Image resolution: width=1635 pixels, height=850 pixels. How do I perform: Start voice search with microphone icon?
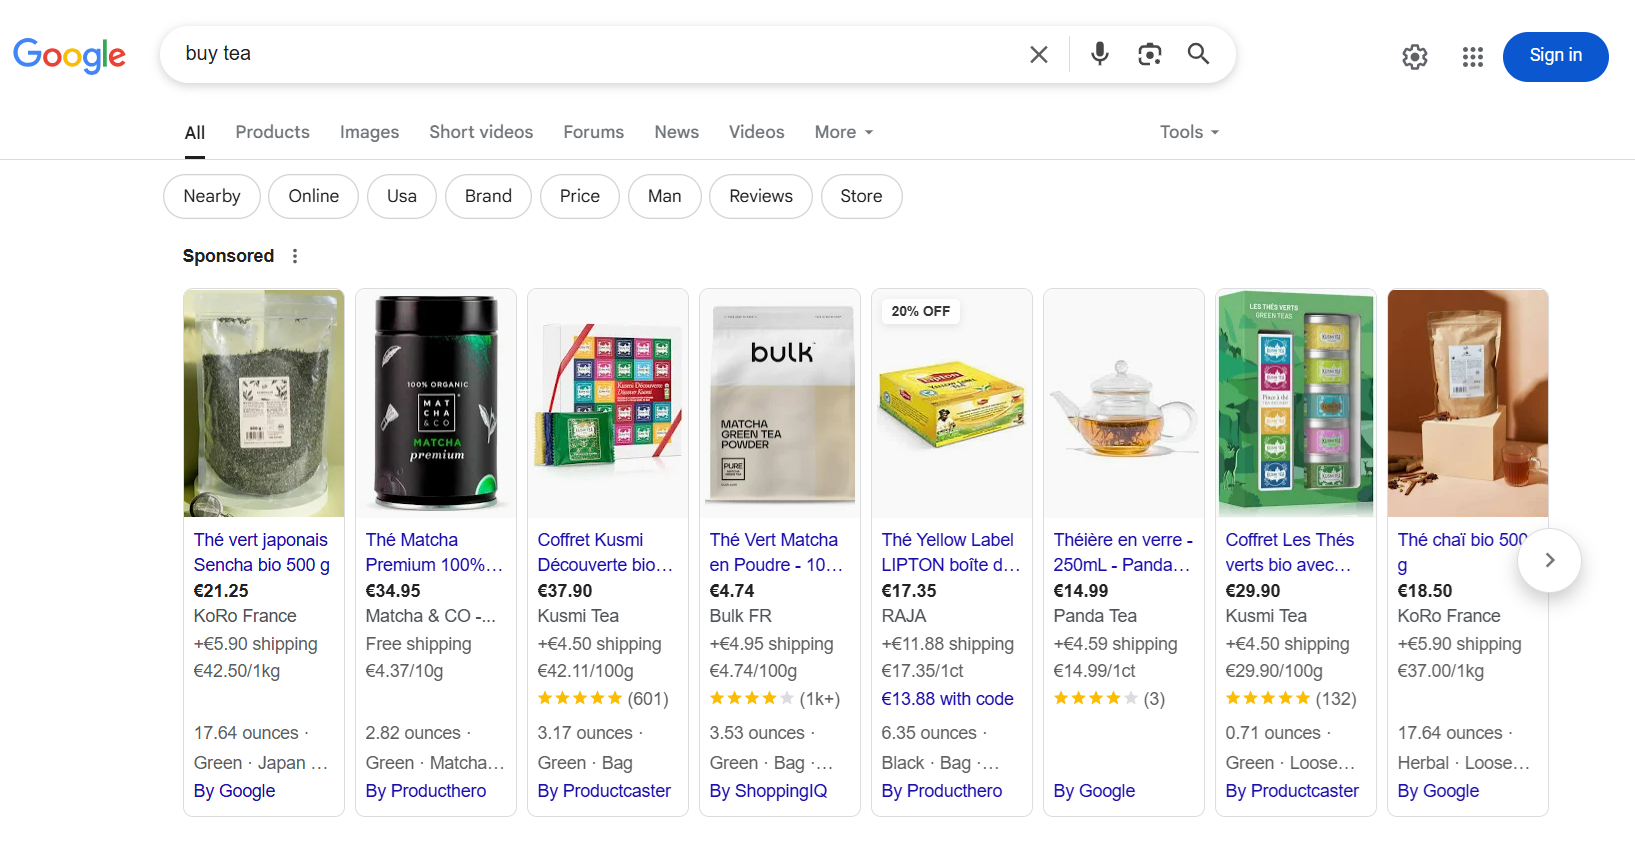point(1099,54)
